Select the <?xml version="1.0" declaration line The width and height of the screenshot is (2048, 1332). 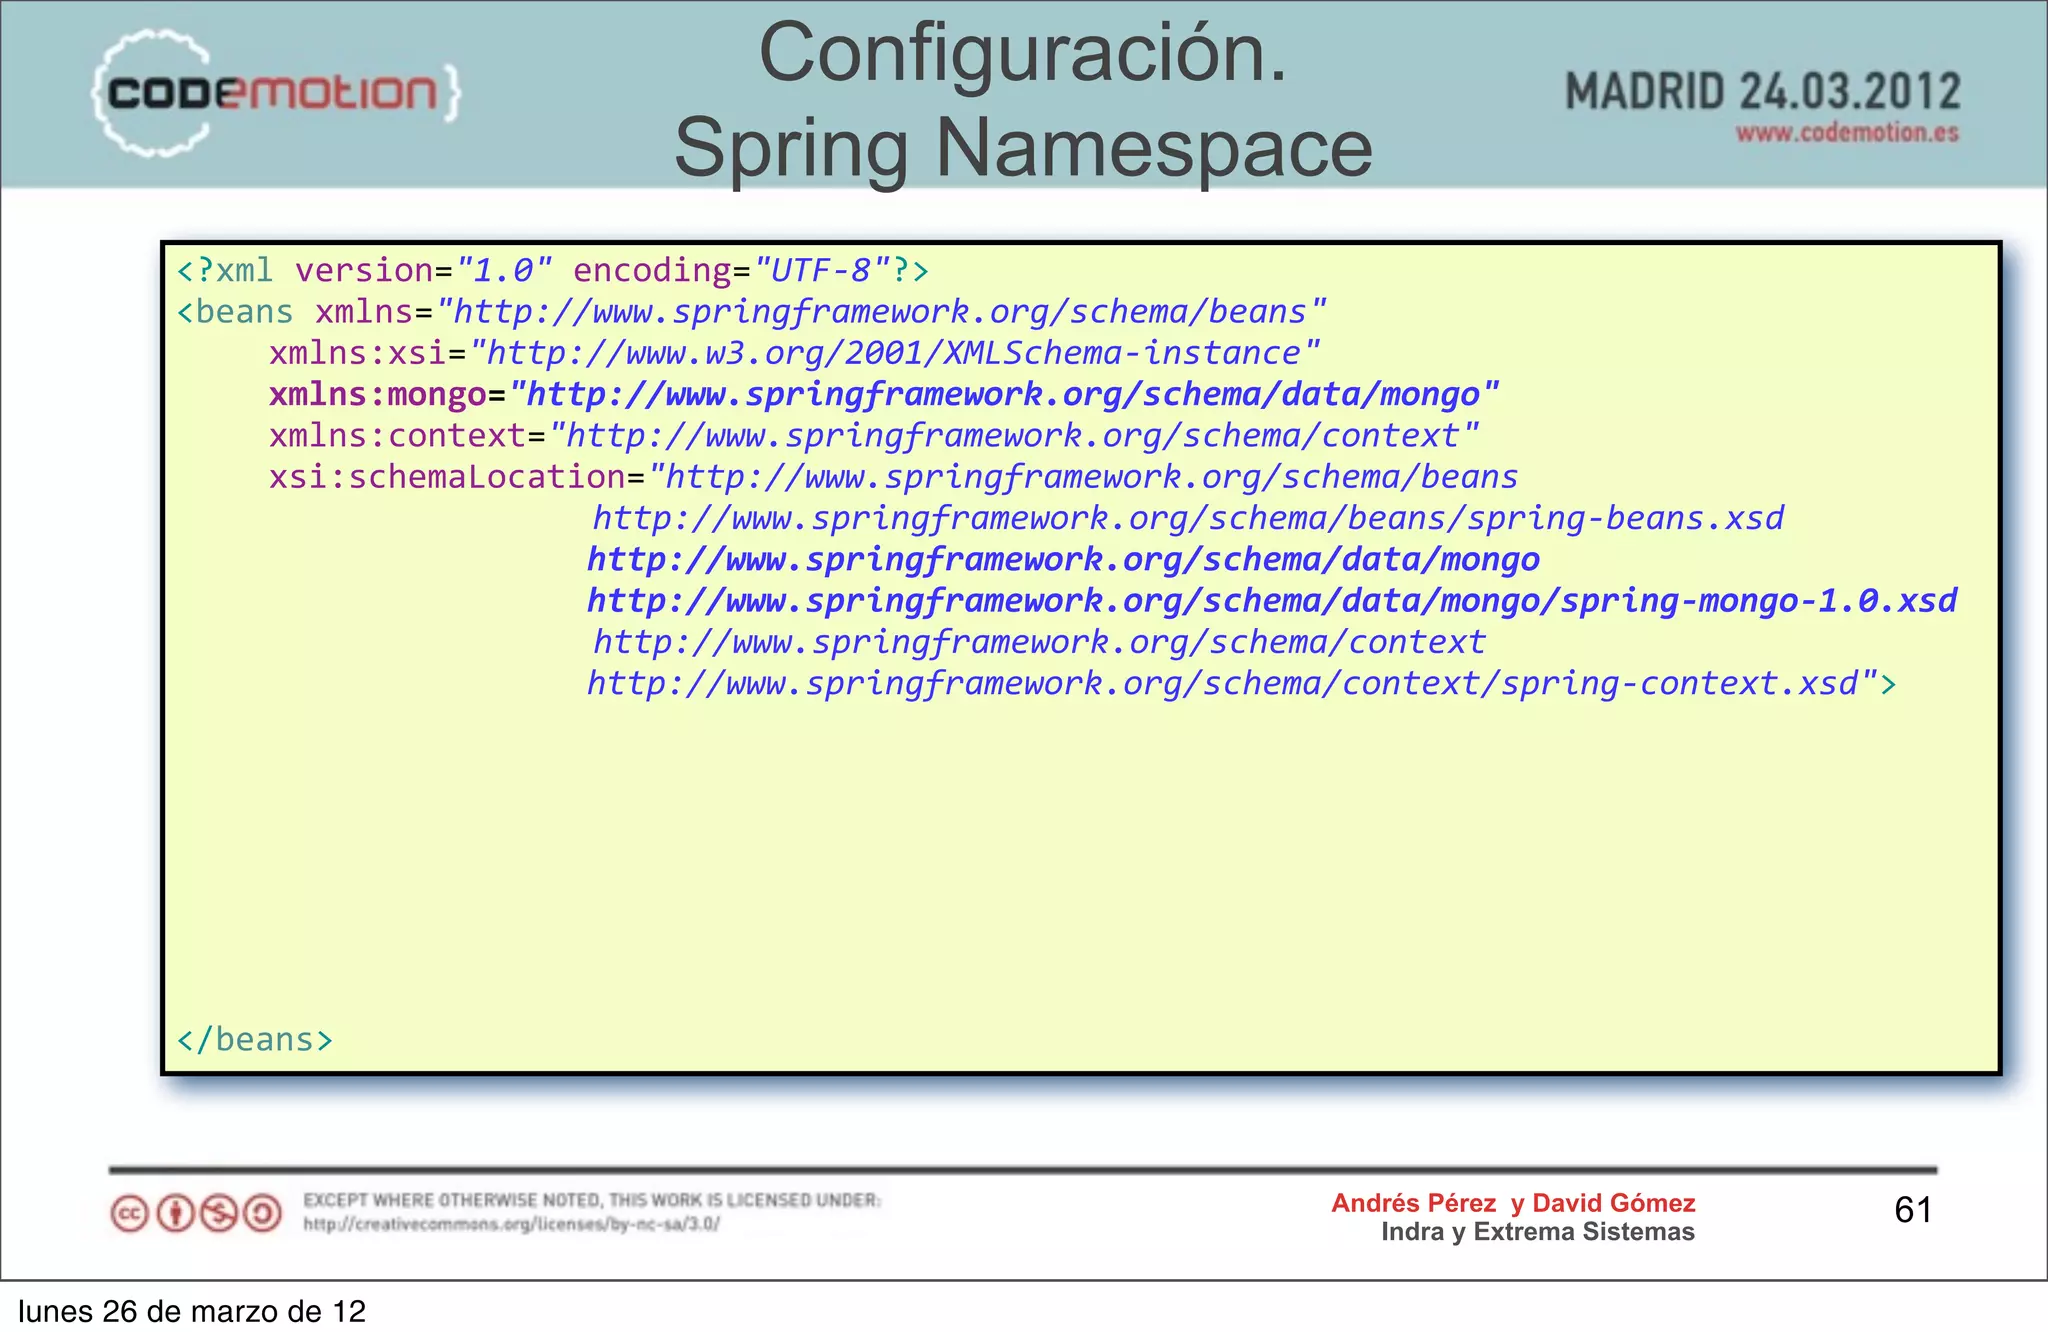(553, 270)
